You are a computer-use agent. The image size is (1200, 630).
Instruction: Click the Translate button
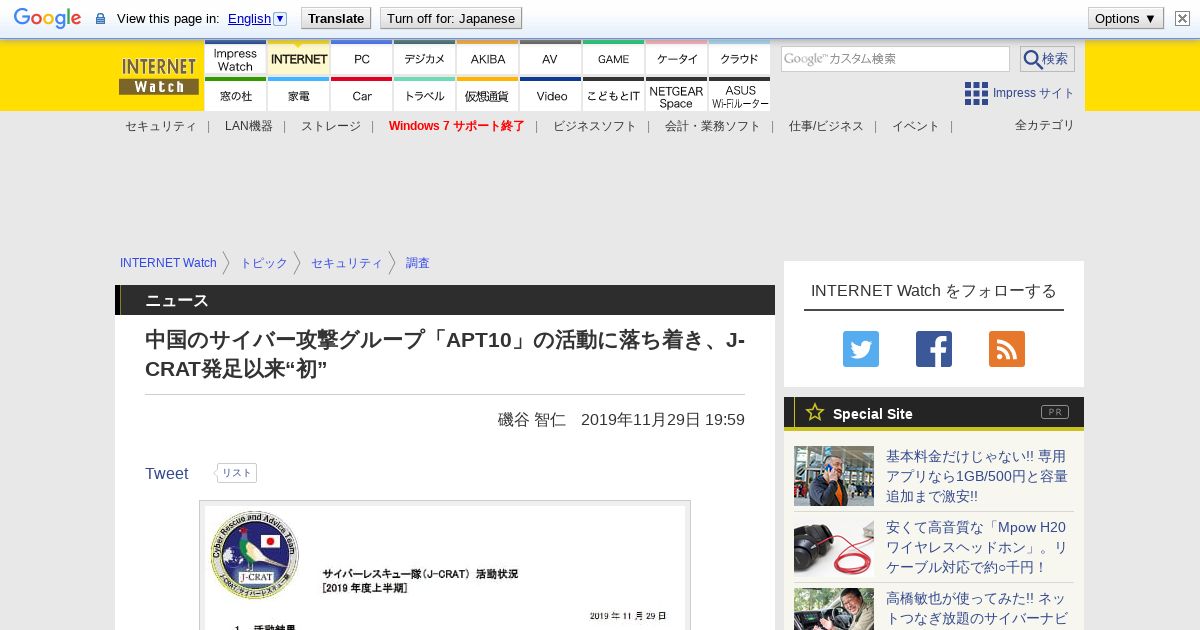tap(335, 18)
